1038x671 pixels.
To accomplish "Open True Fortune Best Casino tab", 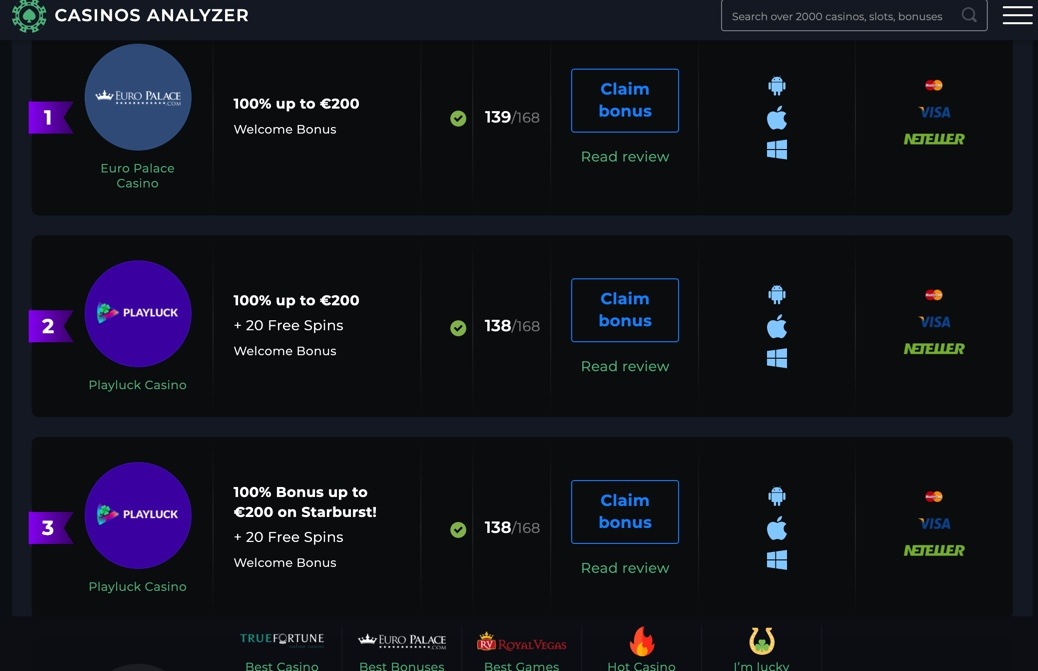I will pos(282,649).
